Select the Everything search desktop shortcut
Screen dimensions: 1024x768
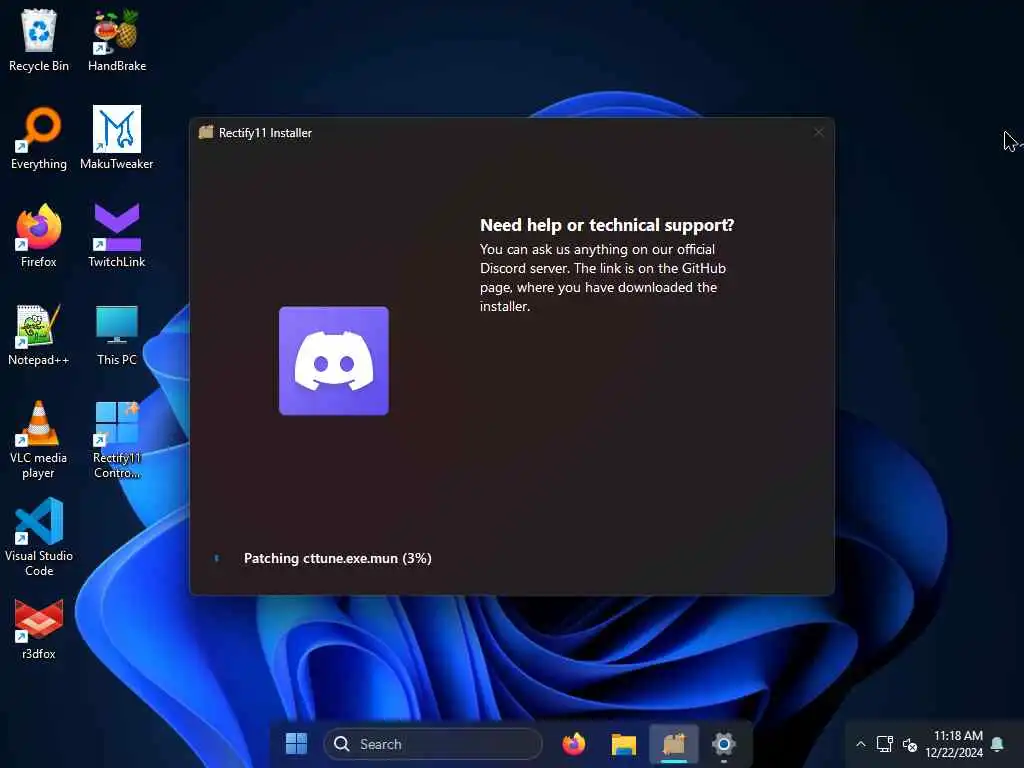coord(39,138)
